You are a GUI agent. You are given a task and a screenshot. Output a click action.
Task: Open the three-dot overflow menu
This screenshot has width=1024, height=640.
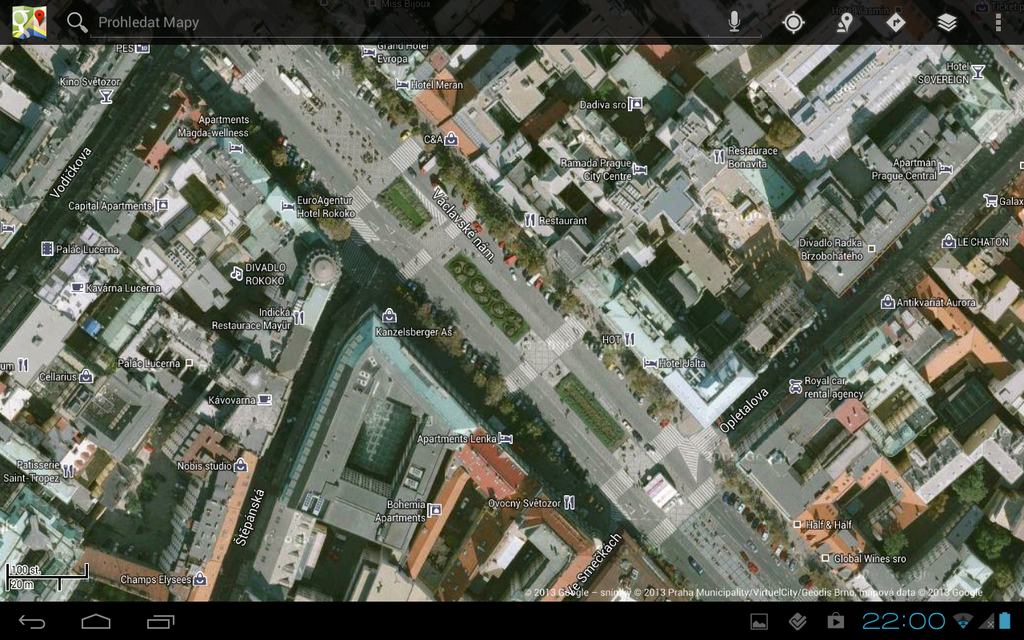tap(997, 22)
